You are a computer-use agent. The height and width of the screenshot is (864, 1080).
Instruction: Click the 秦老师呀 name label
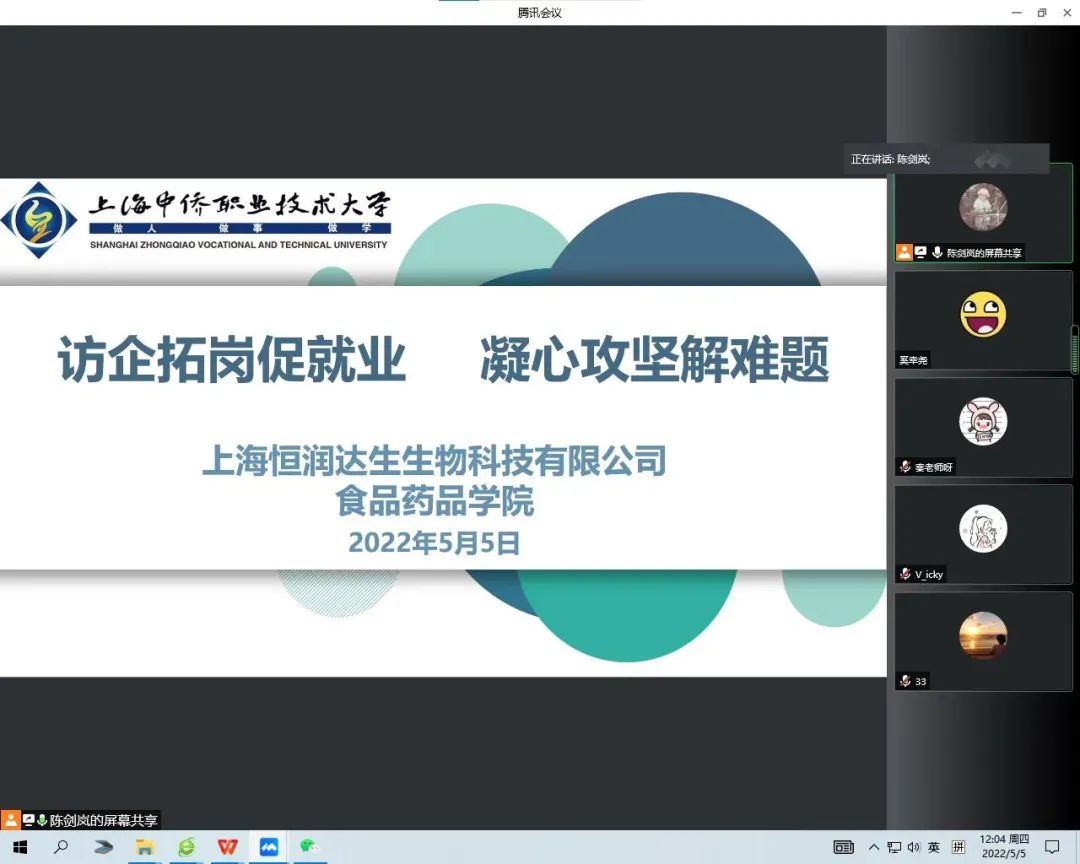pyautogui.click(x=934, y=467)
